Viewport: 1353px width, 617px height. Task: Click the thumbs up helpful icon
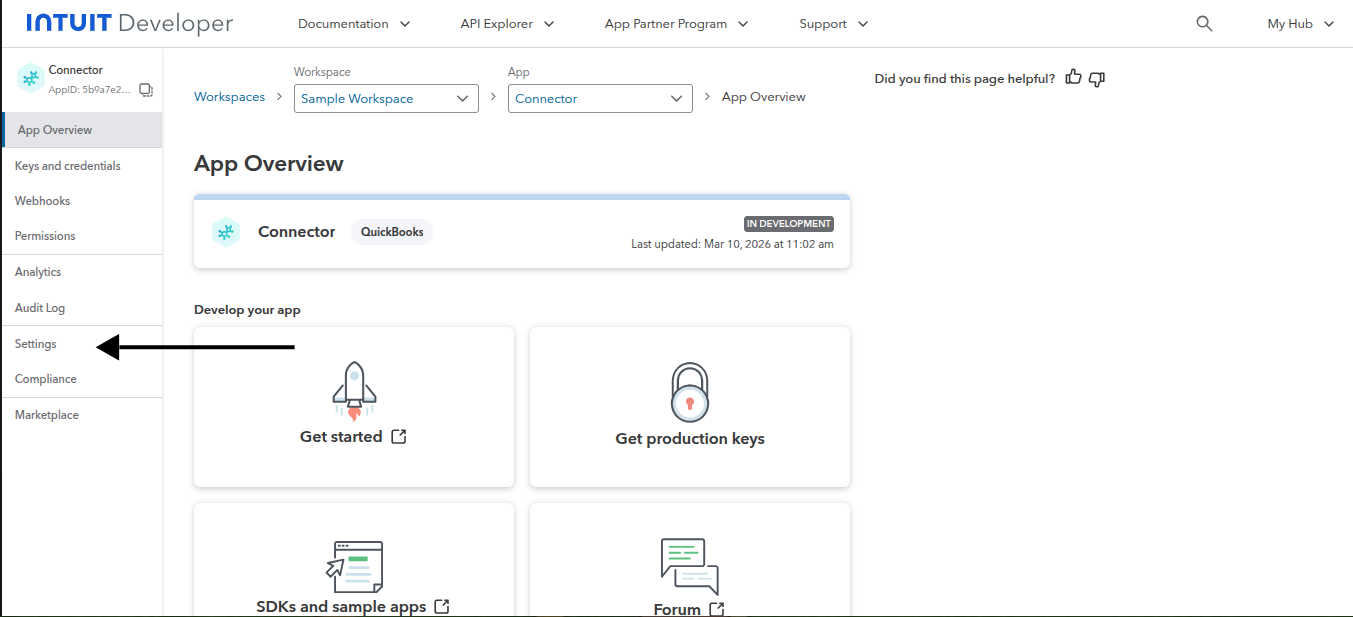pyautogui.click(x=1073, y=78)
